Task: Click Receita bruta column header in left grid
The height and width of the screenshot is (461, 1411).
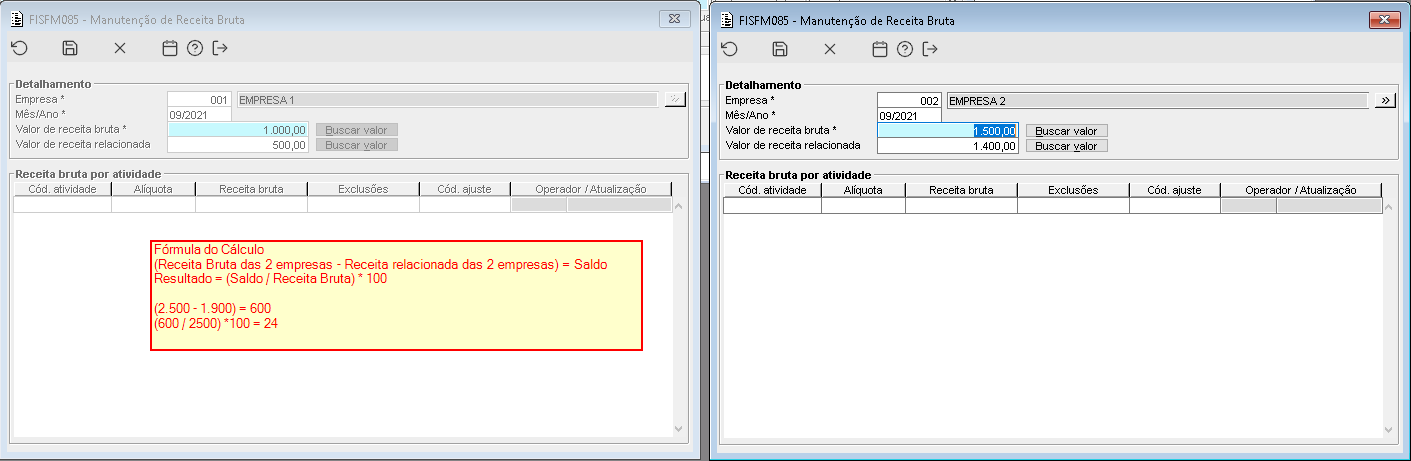Action: 251,188
